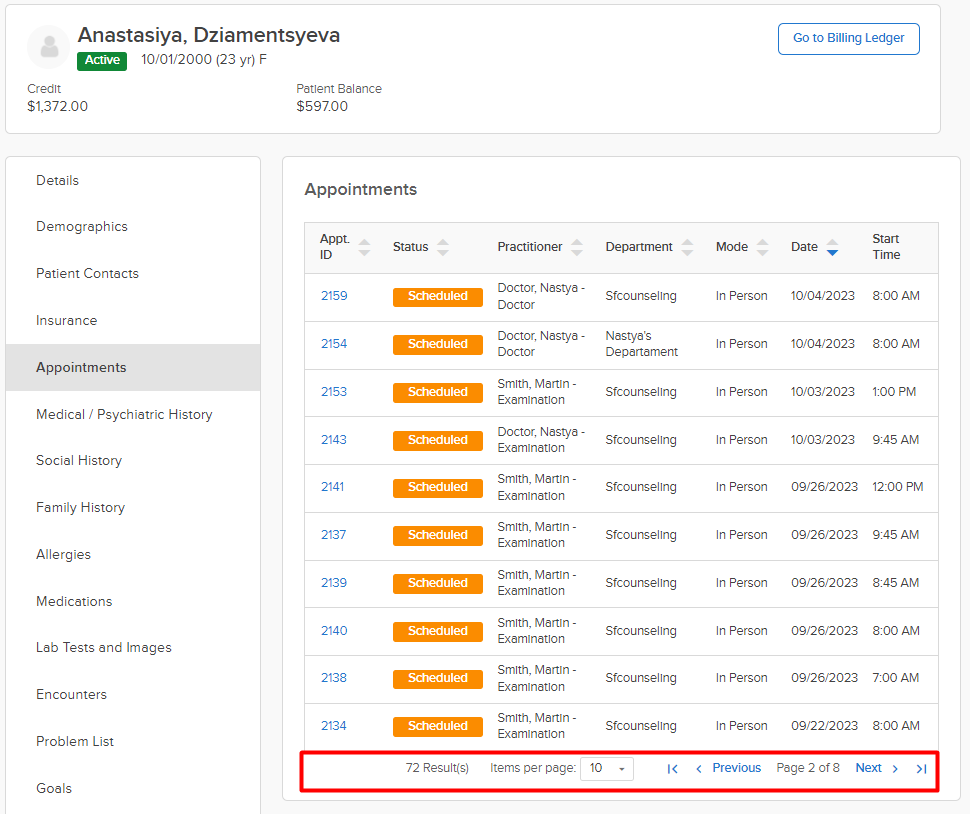This screenshot has height=814, width=970.
Task: Click the 72 Result(s) text
Action: tap(437, 768)
